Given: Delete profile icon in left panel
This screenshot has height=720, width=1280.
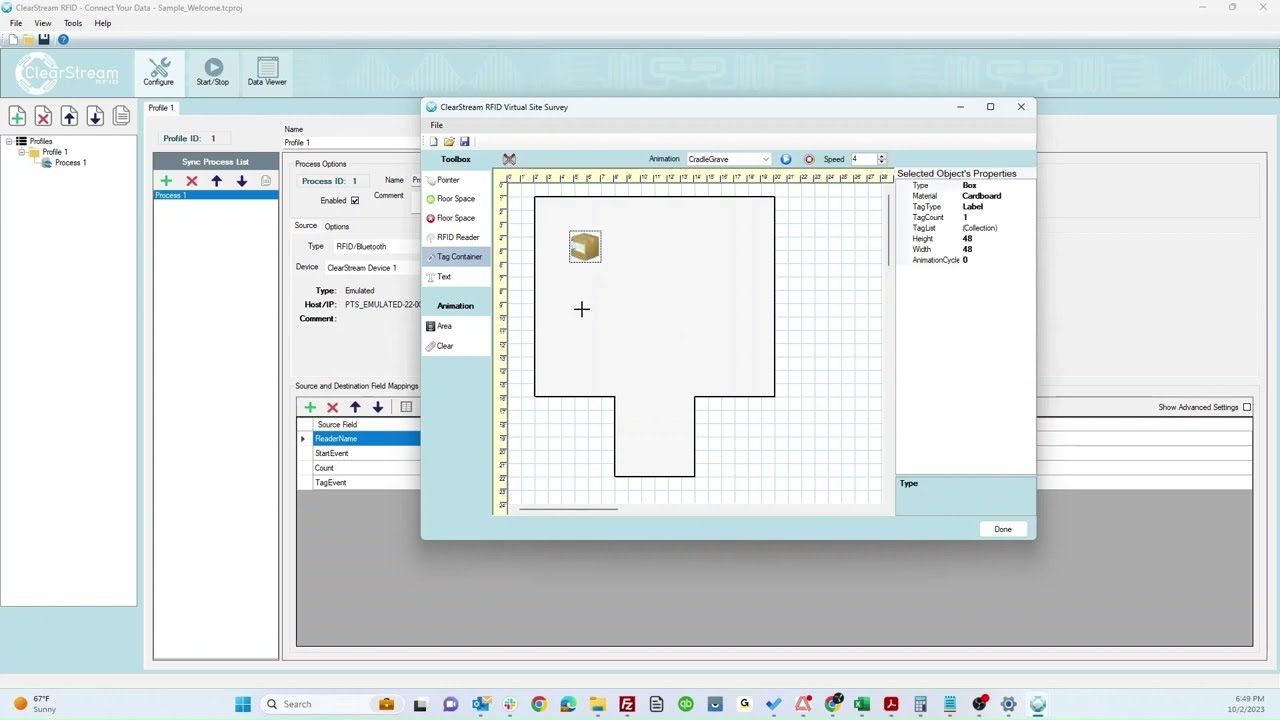Looking at the screenshot, I should [x=43, y=117].
